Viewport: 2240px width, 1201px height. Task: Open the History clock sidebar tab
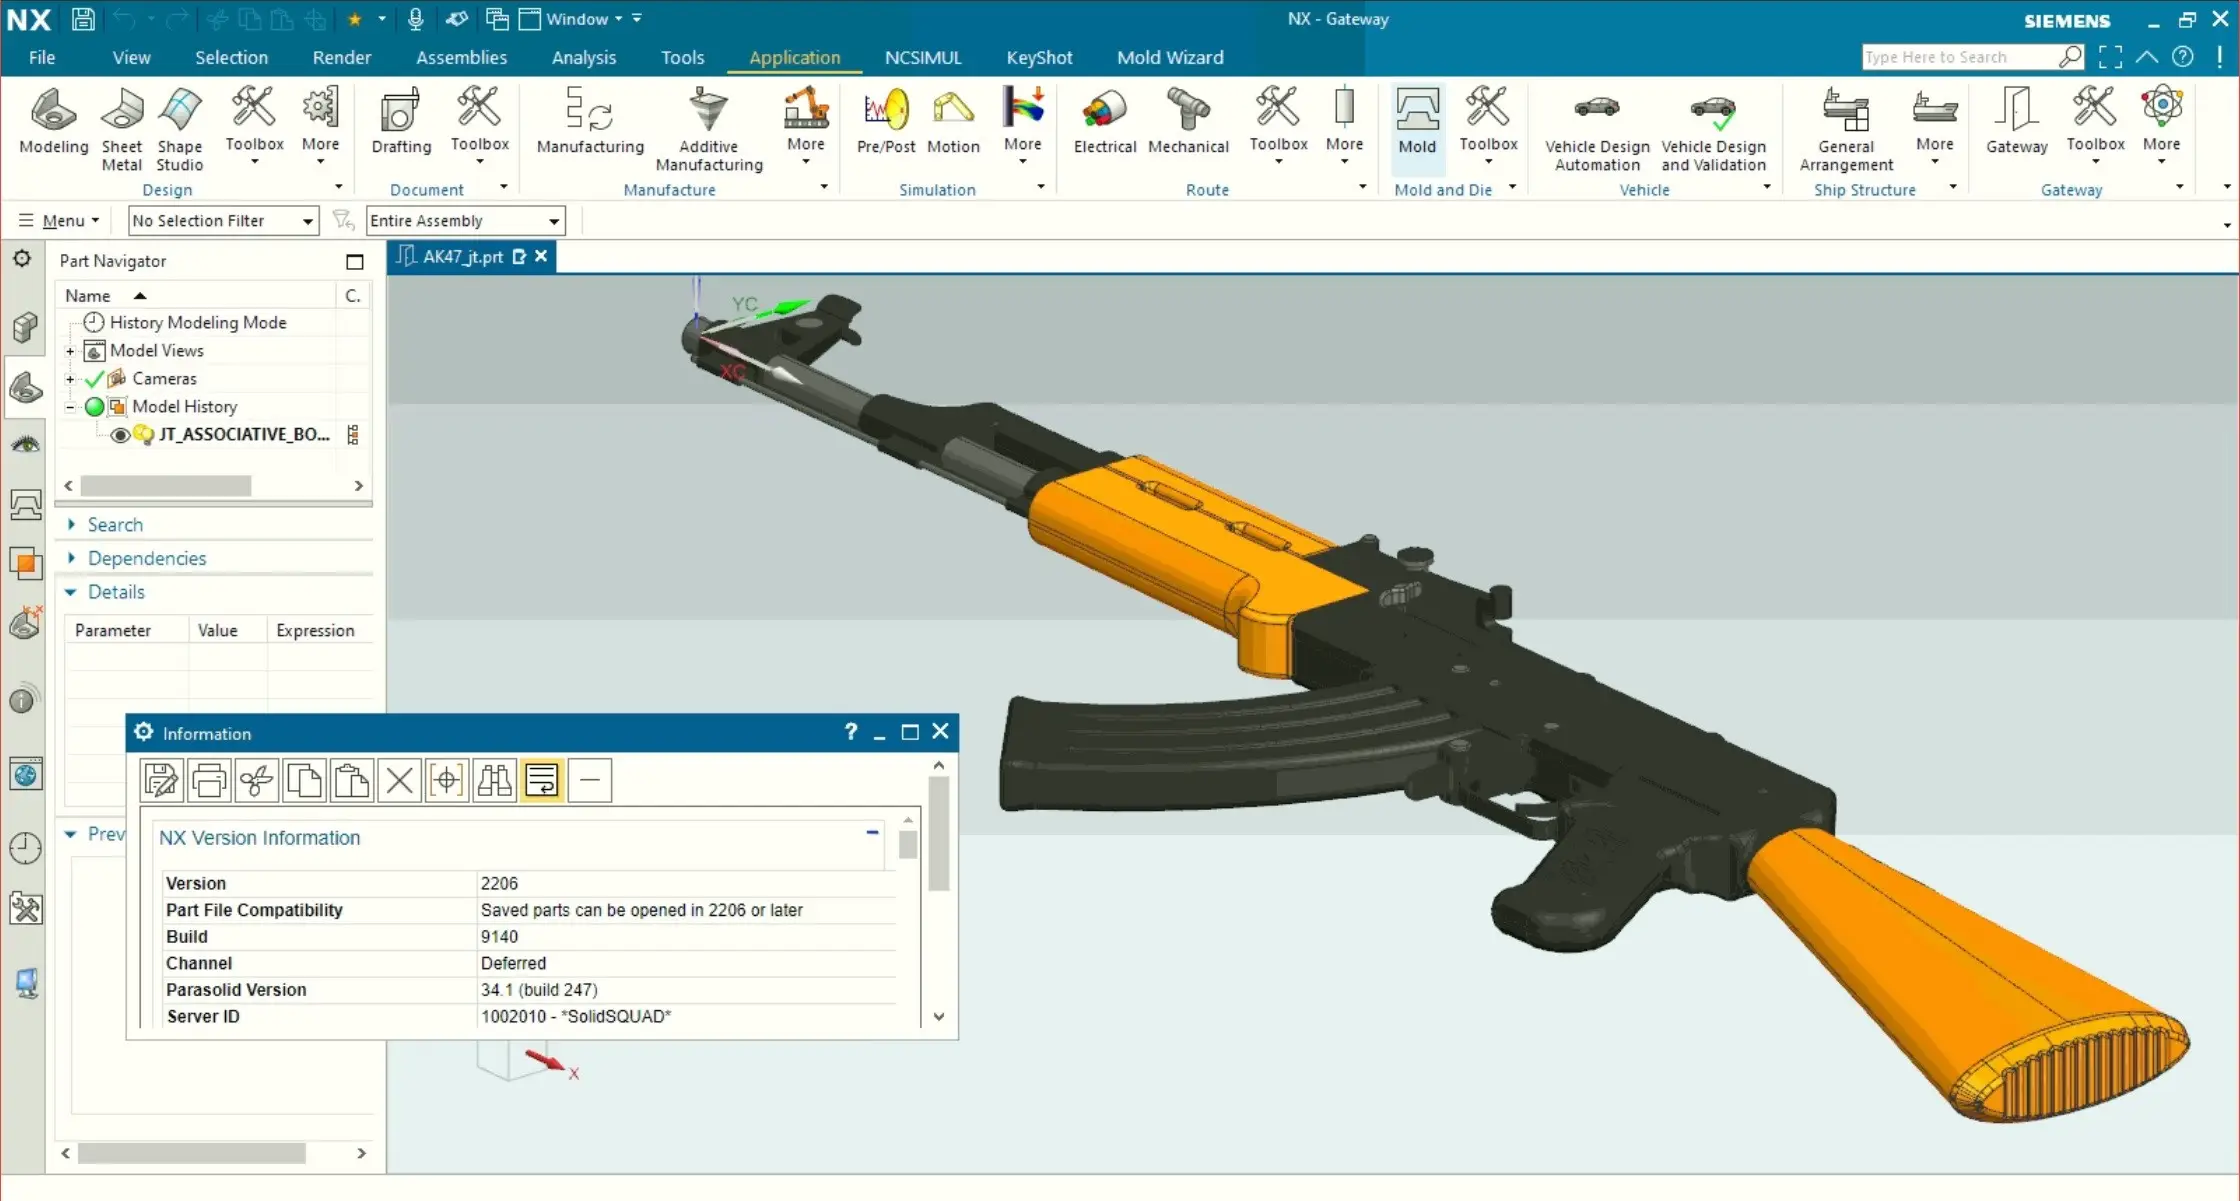(25, 848)
